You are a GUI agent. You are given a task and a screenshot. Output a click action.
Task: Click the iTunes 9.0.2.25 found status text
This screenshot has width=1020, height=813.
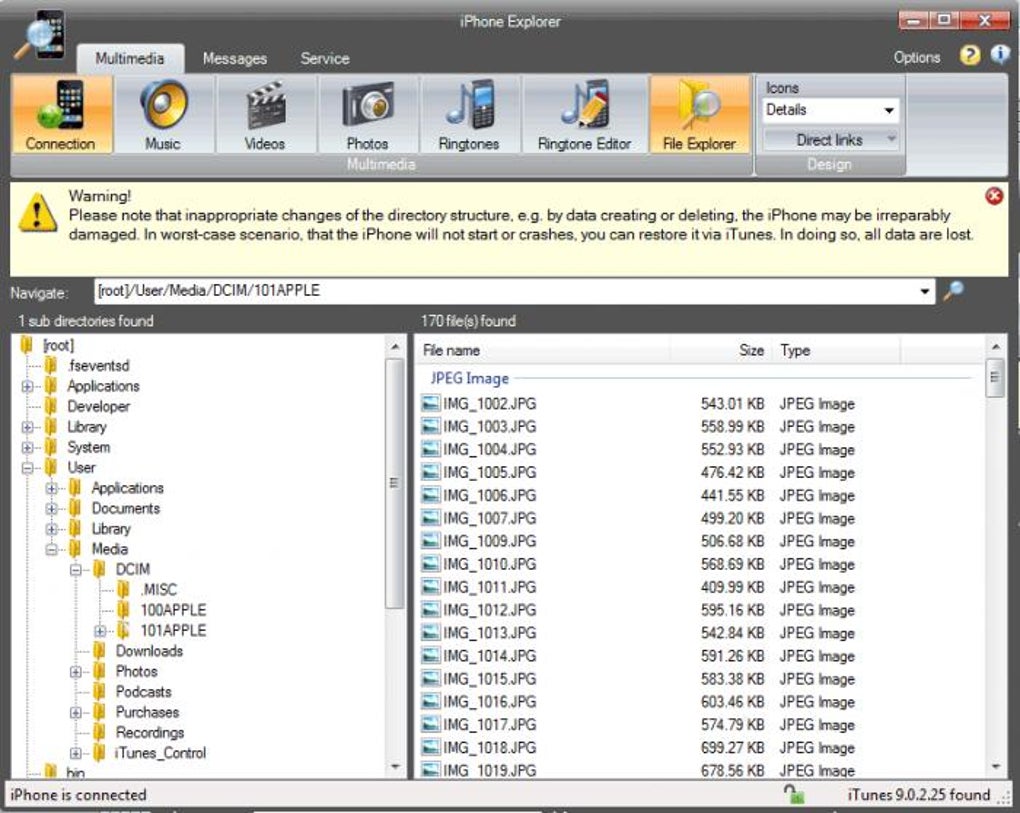click(x=918, y=794)
